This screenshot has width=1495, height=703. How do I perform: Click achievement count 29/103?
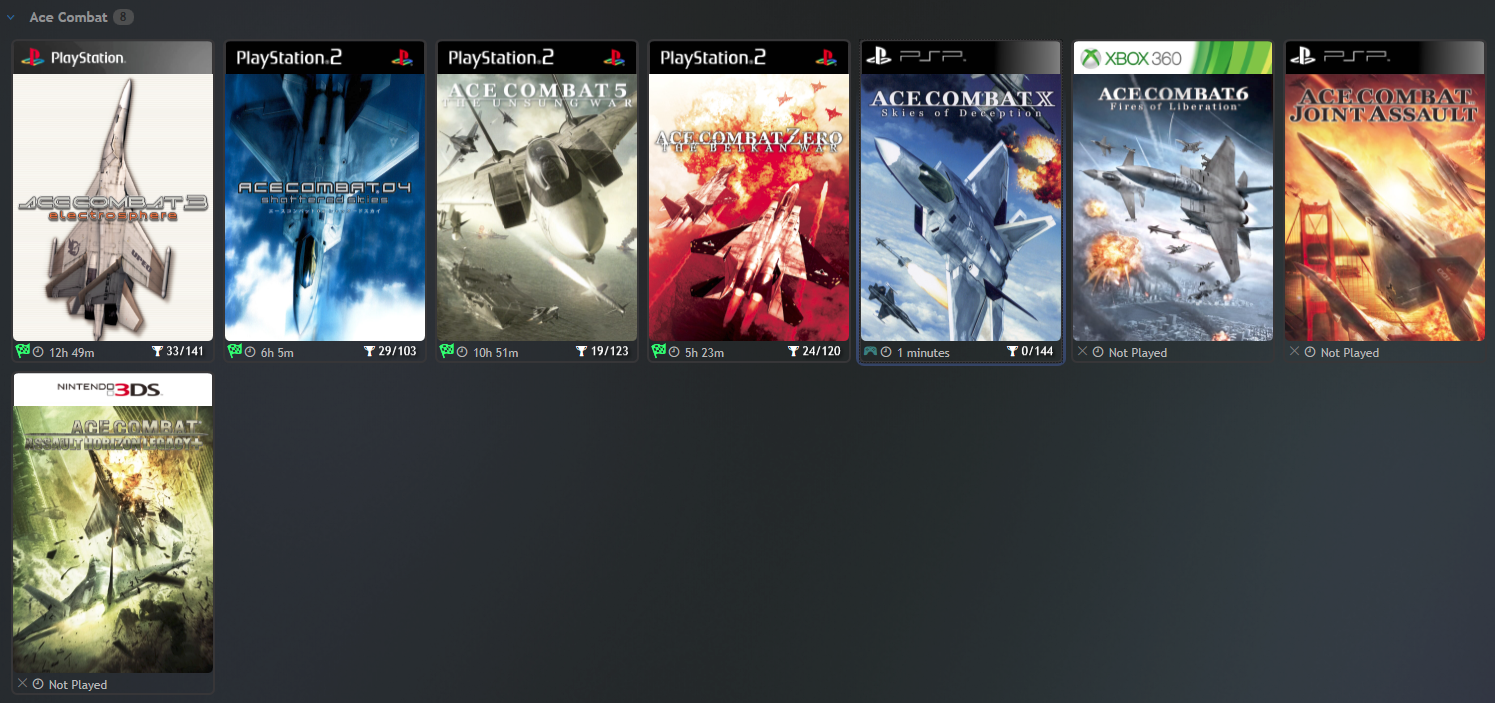click(397, 352)
